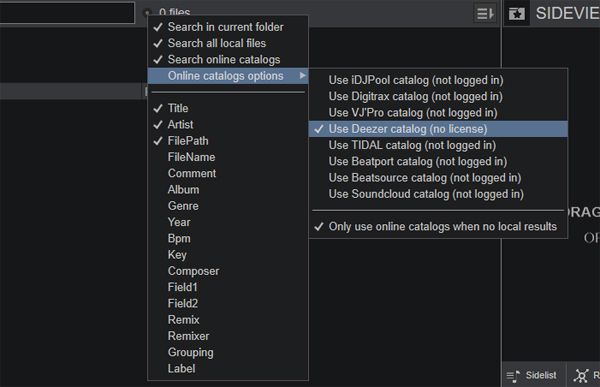600x387 pixels.
Task: Select Use Beatsource catalog option
Action: click(438, 178)
